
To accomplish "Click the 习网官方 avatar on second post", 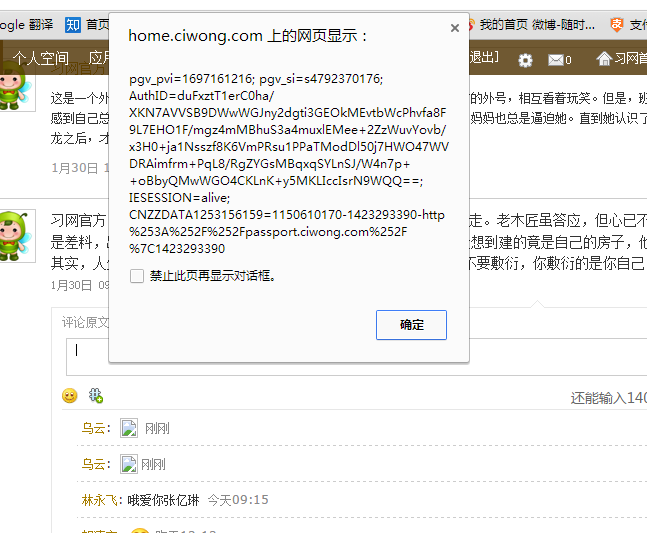I will 16,236.
